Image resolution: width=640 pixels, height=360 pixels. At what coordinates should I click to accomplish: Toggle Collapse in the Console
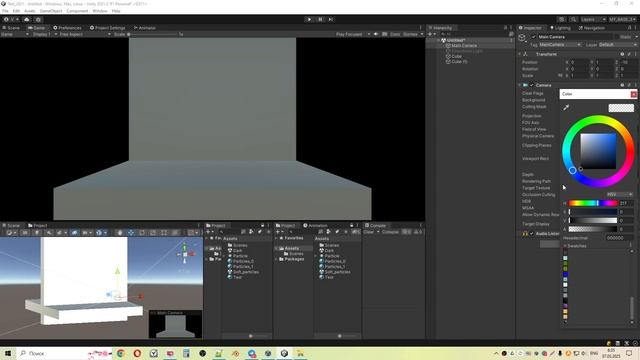[x=391, y=232]
